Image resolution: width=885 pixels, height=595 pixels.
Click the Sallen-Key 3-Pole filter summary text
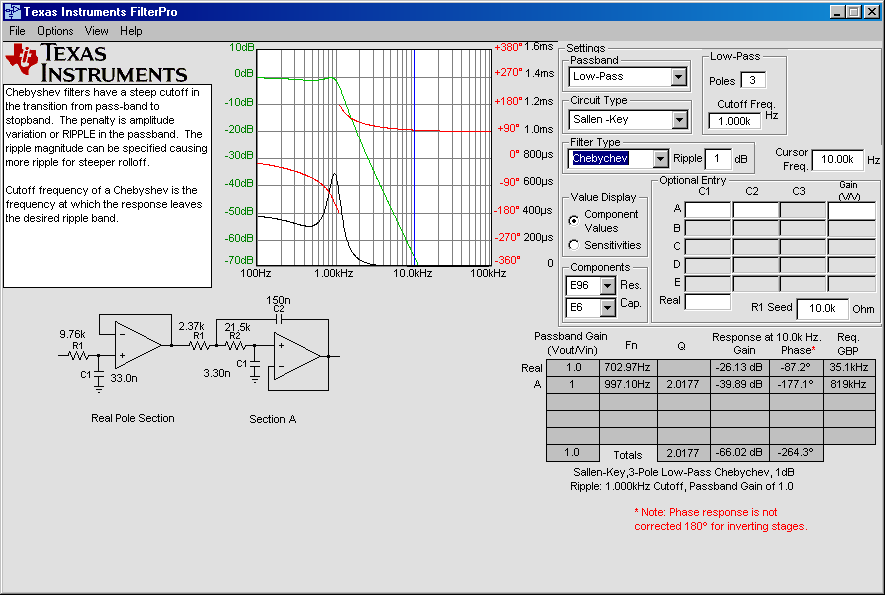click(682, 479)
